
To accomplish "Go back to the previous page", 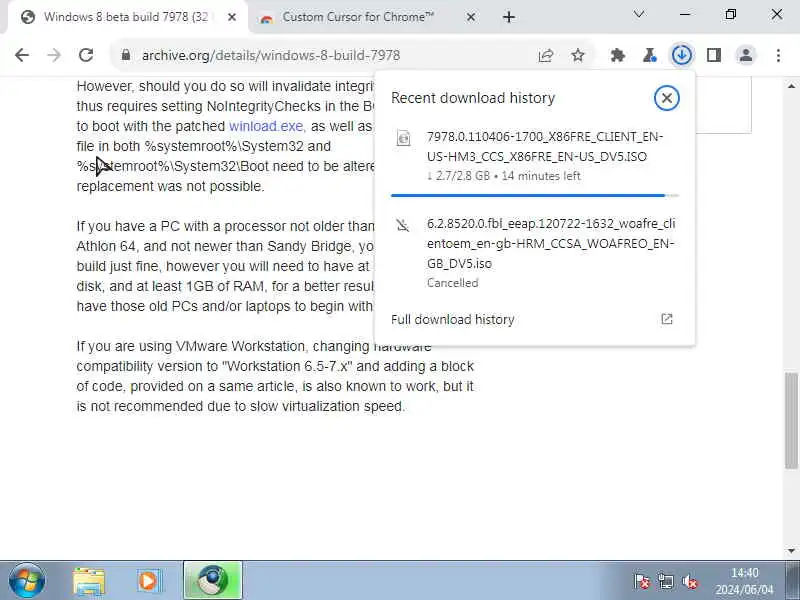I will tap(22, 55).
